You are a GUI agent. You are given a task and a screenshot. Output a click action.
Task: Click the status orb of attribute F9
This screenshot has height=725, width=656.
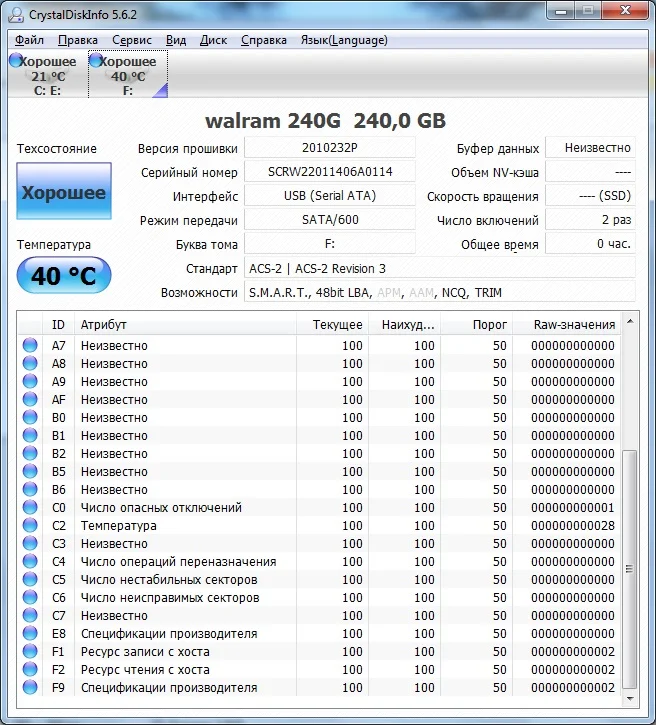coord(30,688)
